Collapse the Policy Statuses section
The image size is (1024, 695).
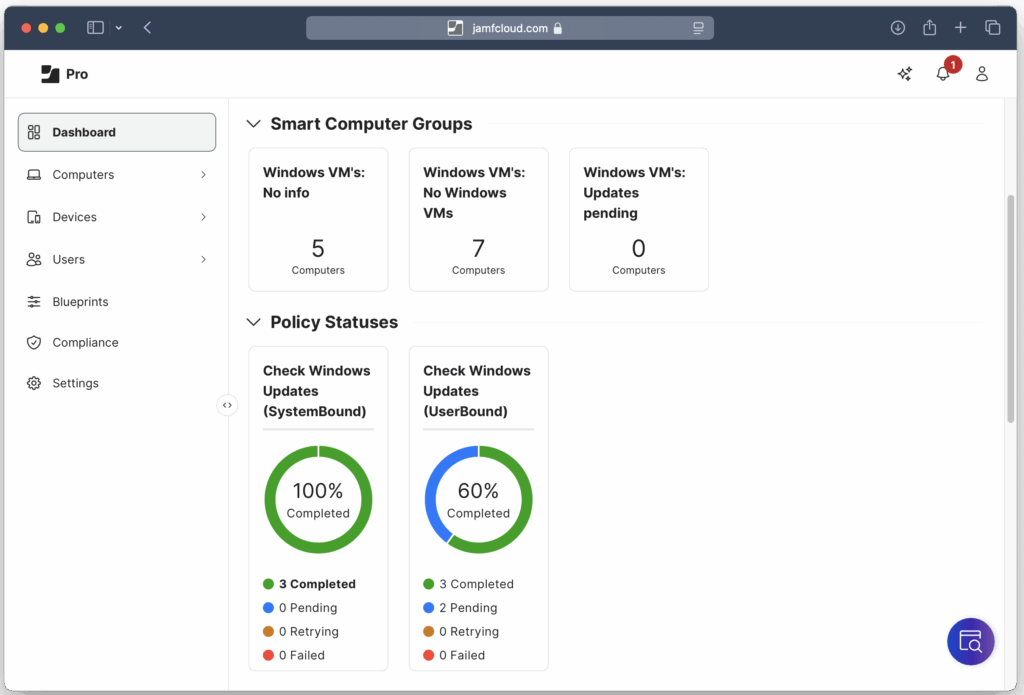click(253, 322)
